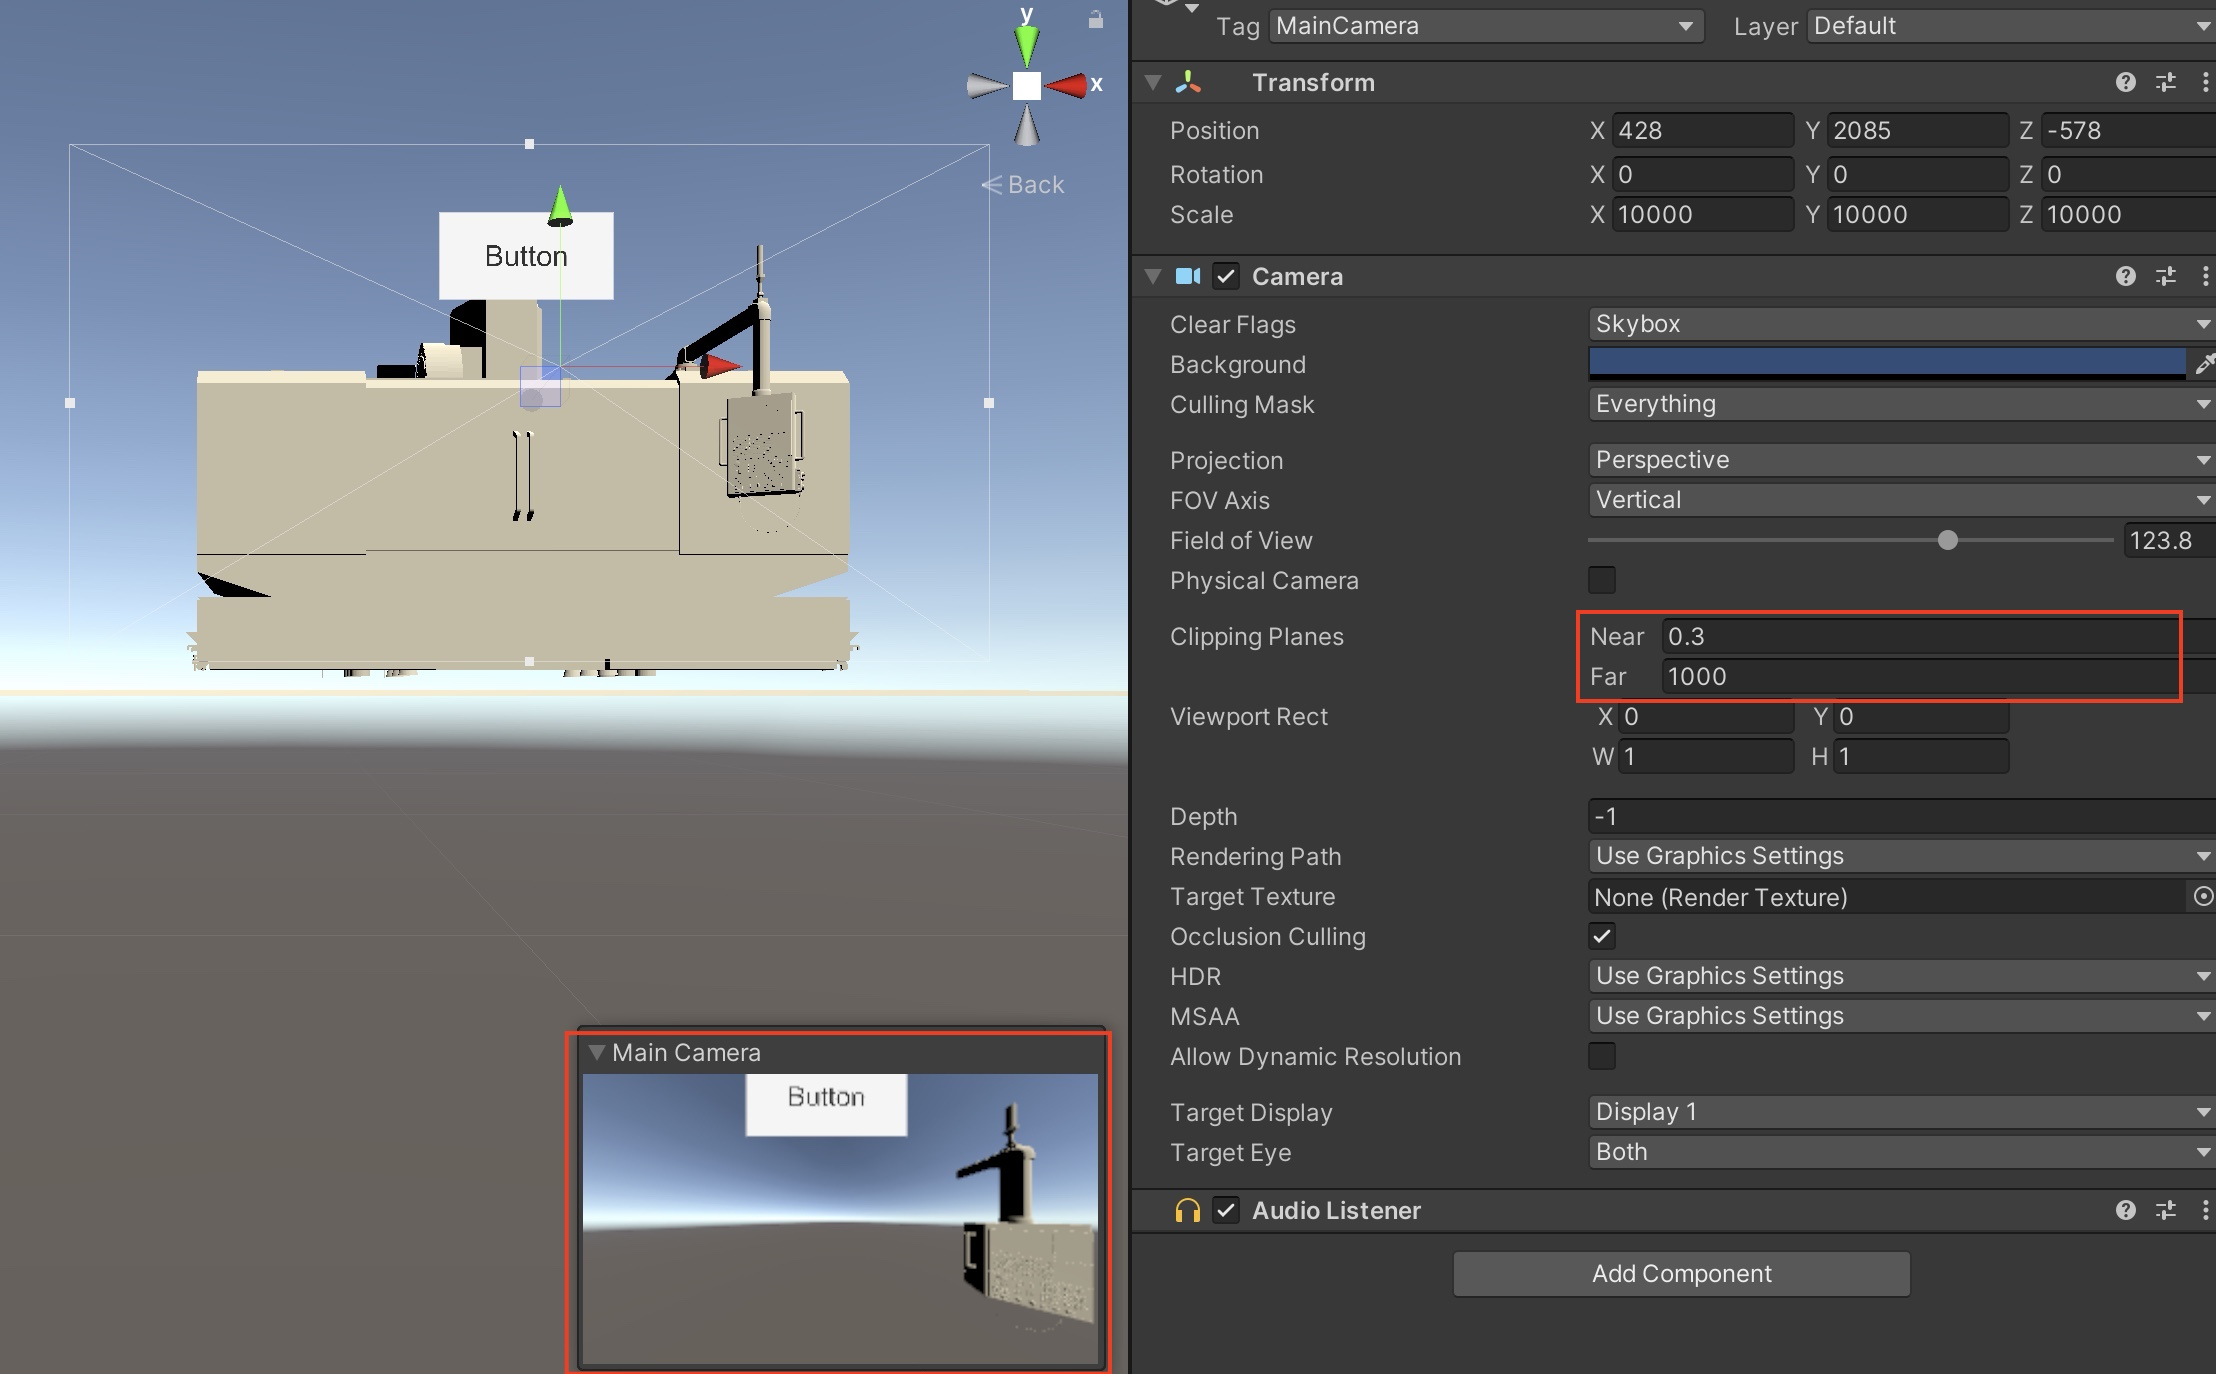The image size is (2216, 1374).
Task: Click the red X axis gizmo cone
Action: [x=1066, y=86]
